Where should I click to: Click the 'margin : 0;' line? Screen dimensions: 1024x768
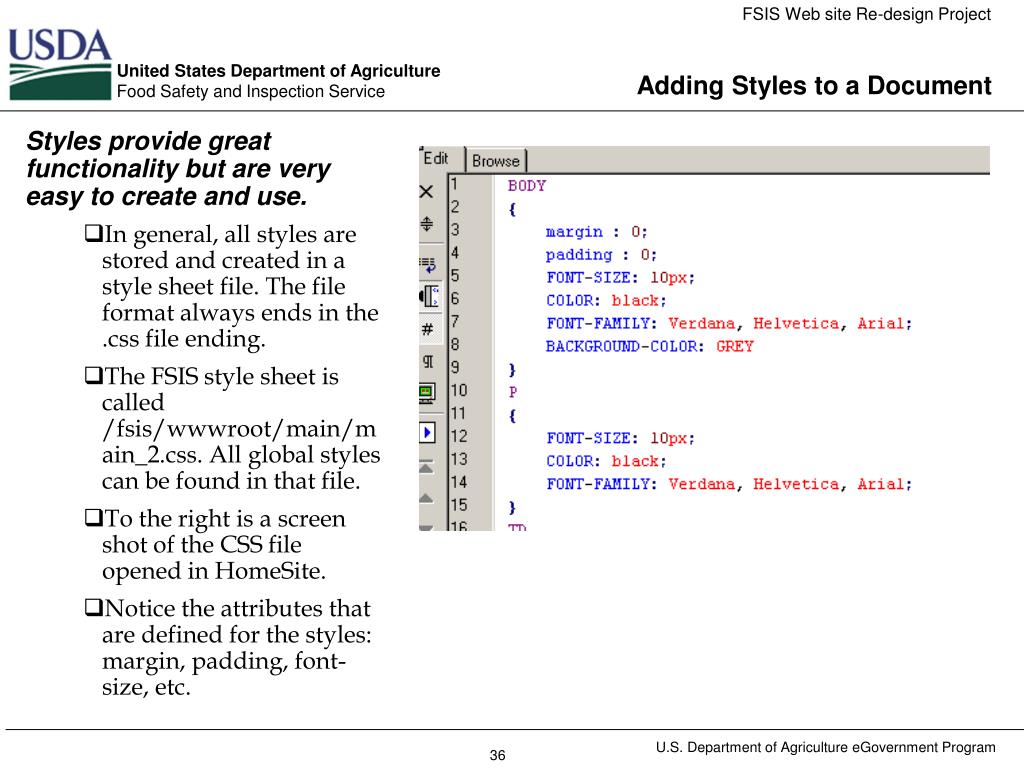click(596, 232)
